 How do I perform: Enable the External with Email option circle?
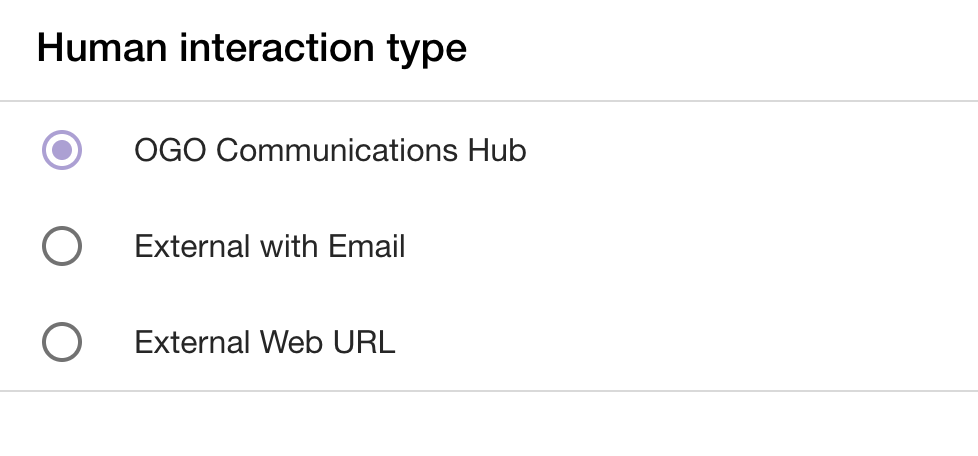62,246
